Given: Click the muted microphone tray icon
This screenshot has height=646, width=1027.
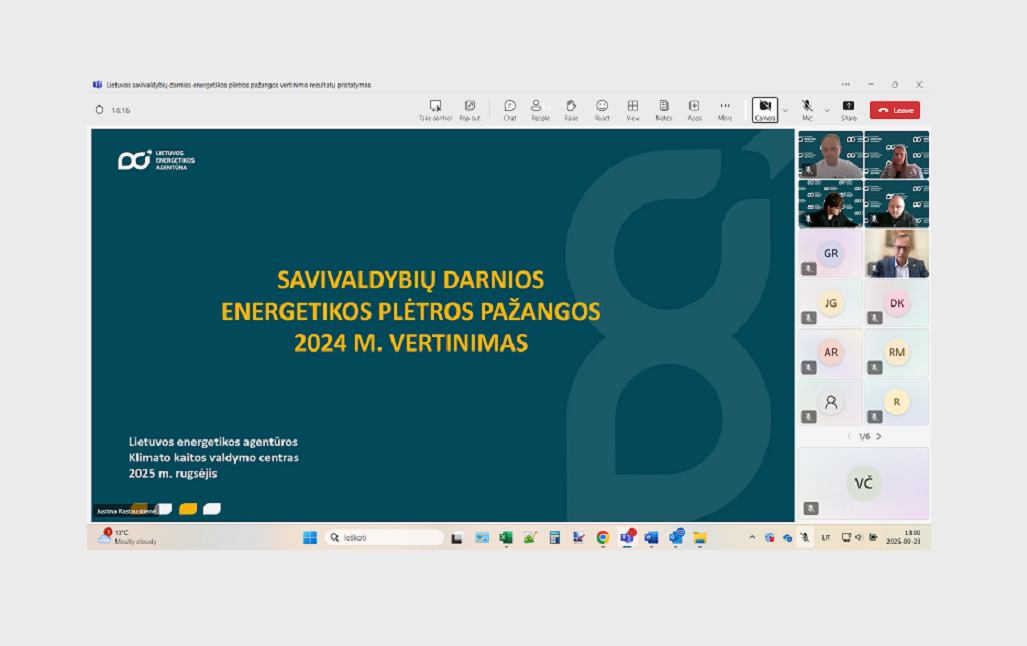Looking at the screenshot, I should pos(805,537).
